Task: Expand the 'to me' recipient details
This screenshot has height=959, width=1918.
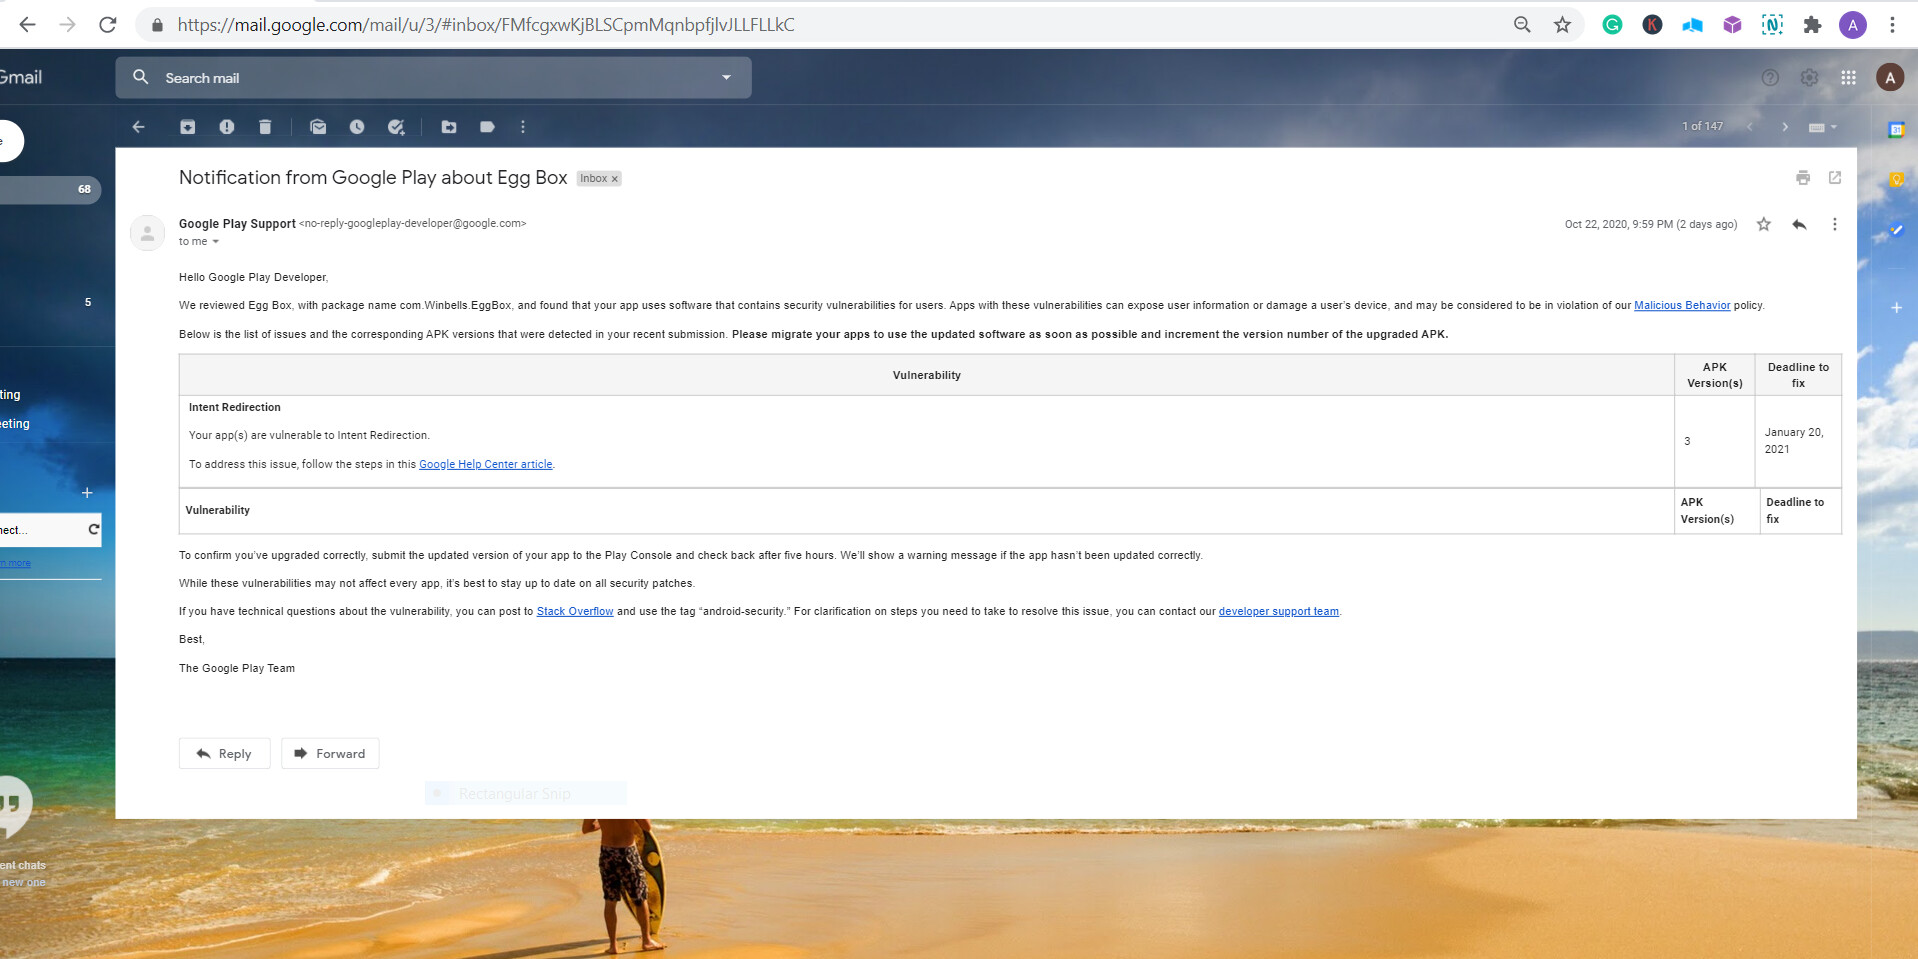Action: (x=215, y=242)
